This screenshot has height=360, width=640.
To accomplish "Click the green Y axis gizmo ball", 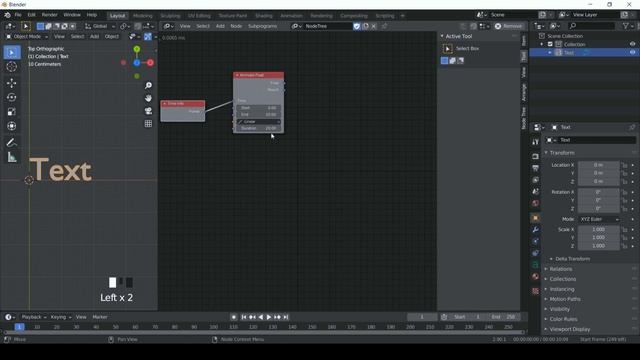I will click(x=137, y=49).
